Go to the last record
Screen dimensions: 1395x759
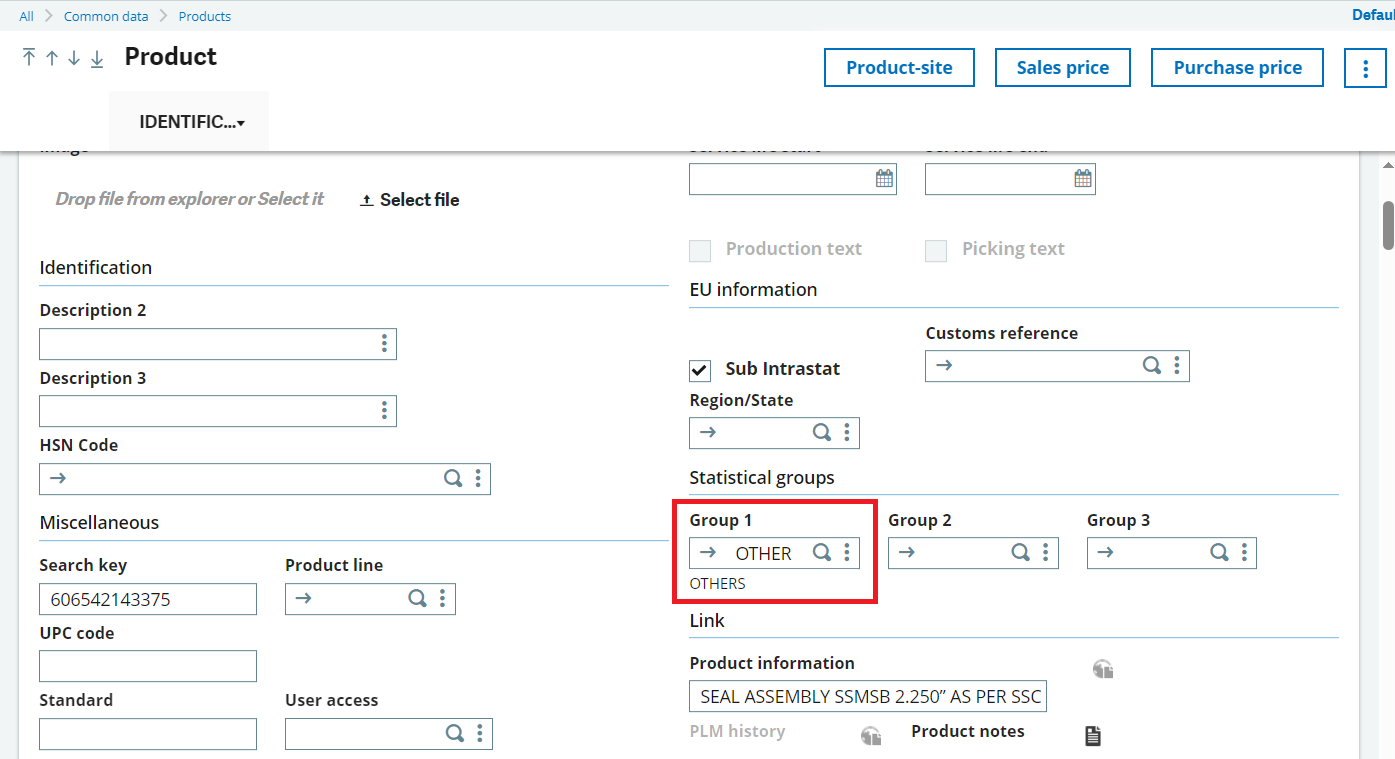[x=95, y=58]
